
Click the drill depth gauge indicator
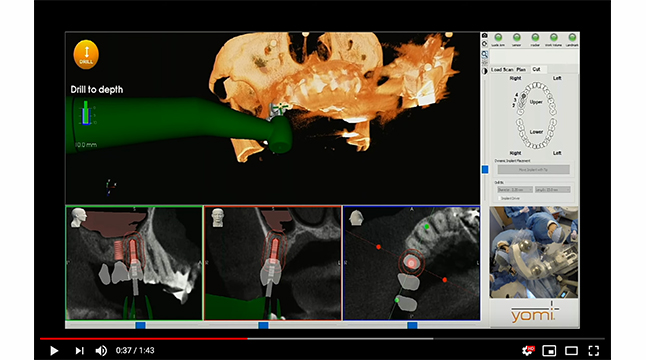[86, 113]
